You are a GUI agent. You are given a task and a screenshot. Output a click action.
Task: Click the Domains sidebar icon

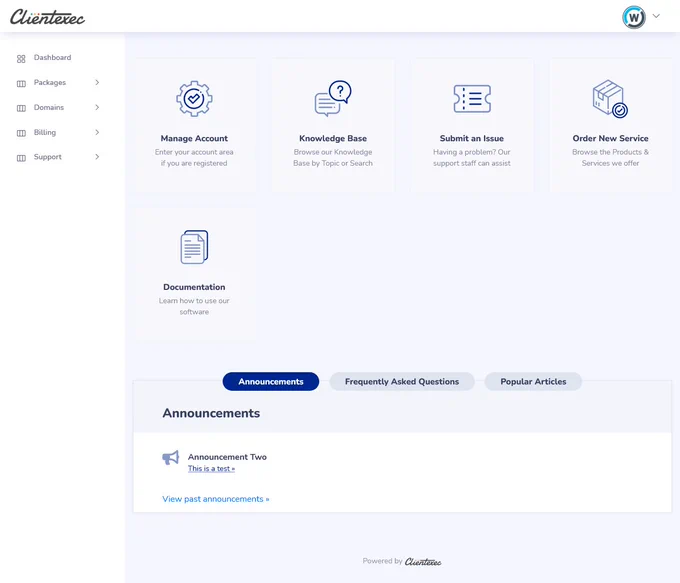point(21,108)
